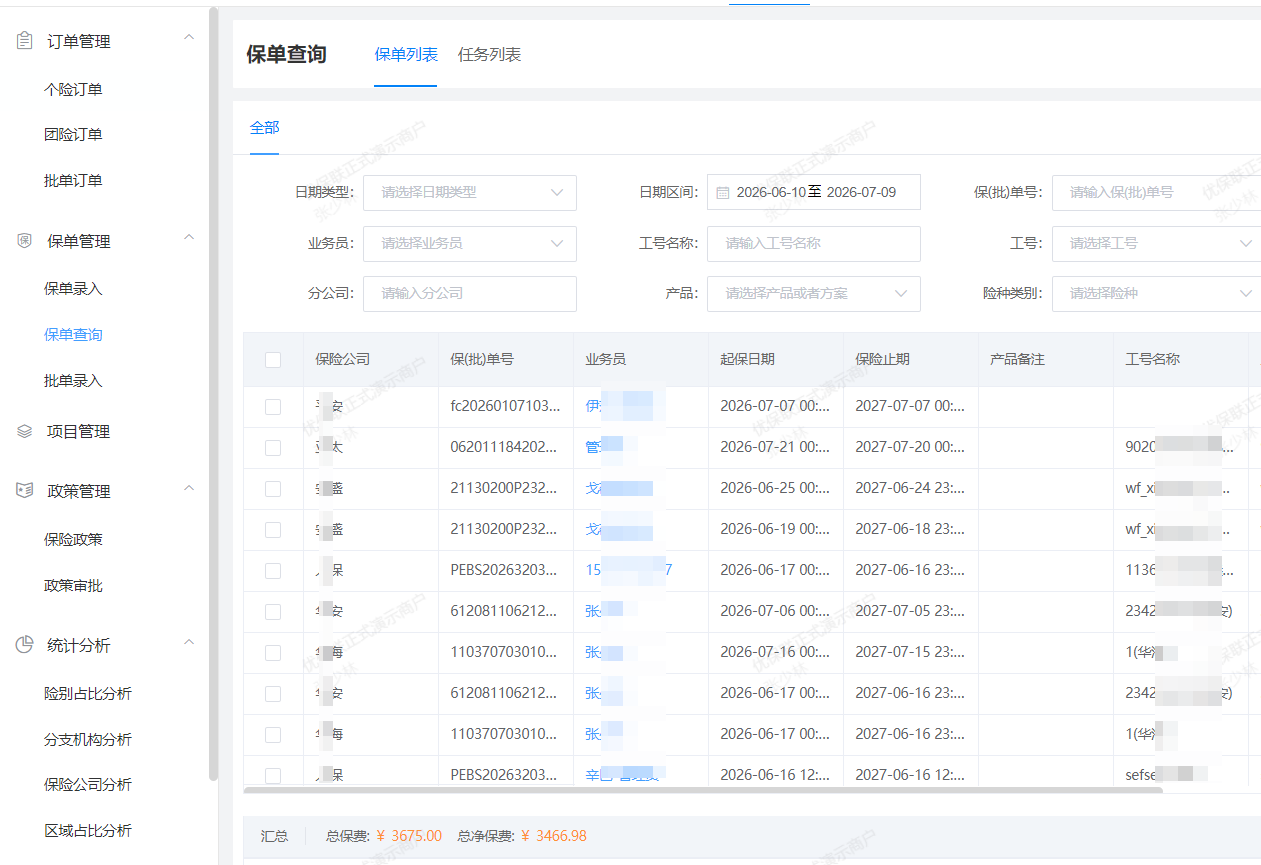
Task: Select the 全部 filter tab
Action: (x=264, y=128)
